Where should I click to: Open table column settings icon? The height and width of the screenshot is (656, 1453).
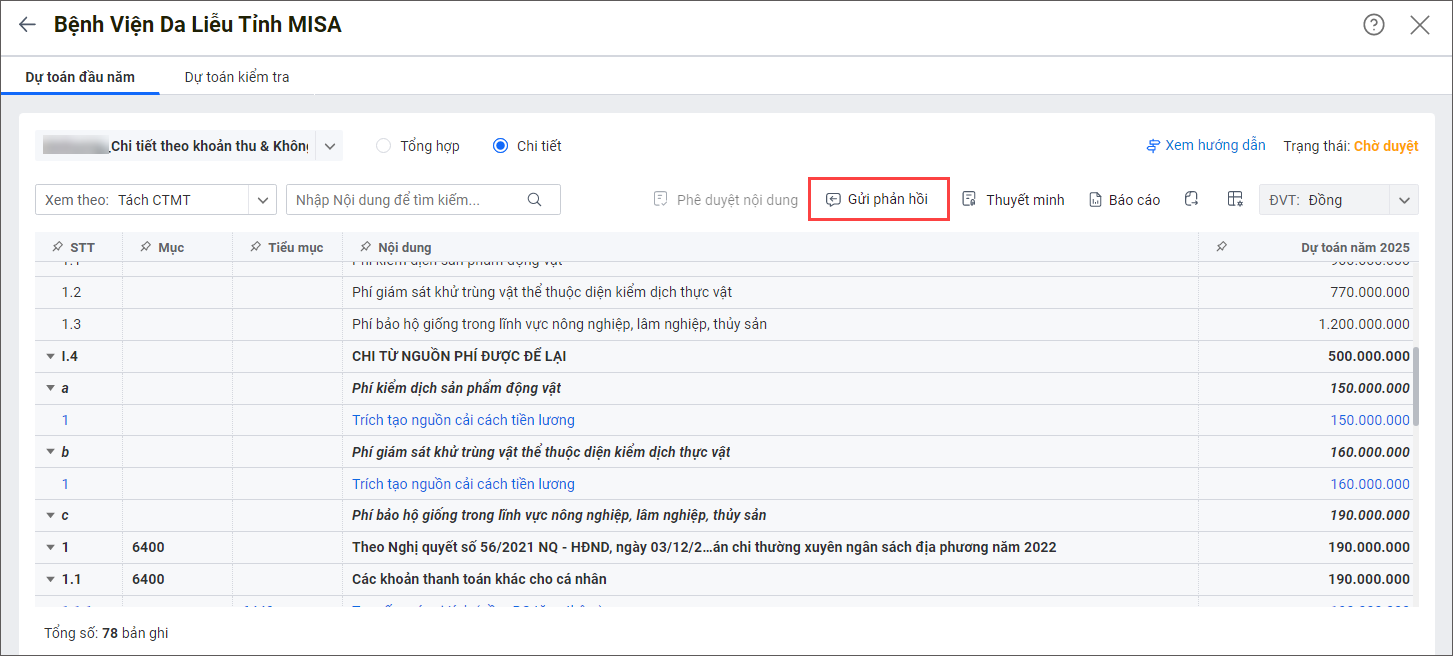[x=1235, y=199]
